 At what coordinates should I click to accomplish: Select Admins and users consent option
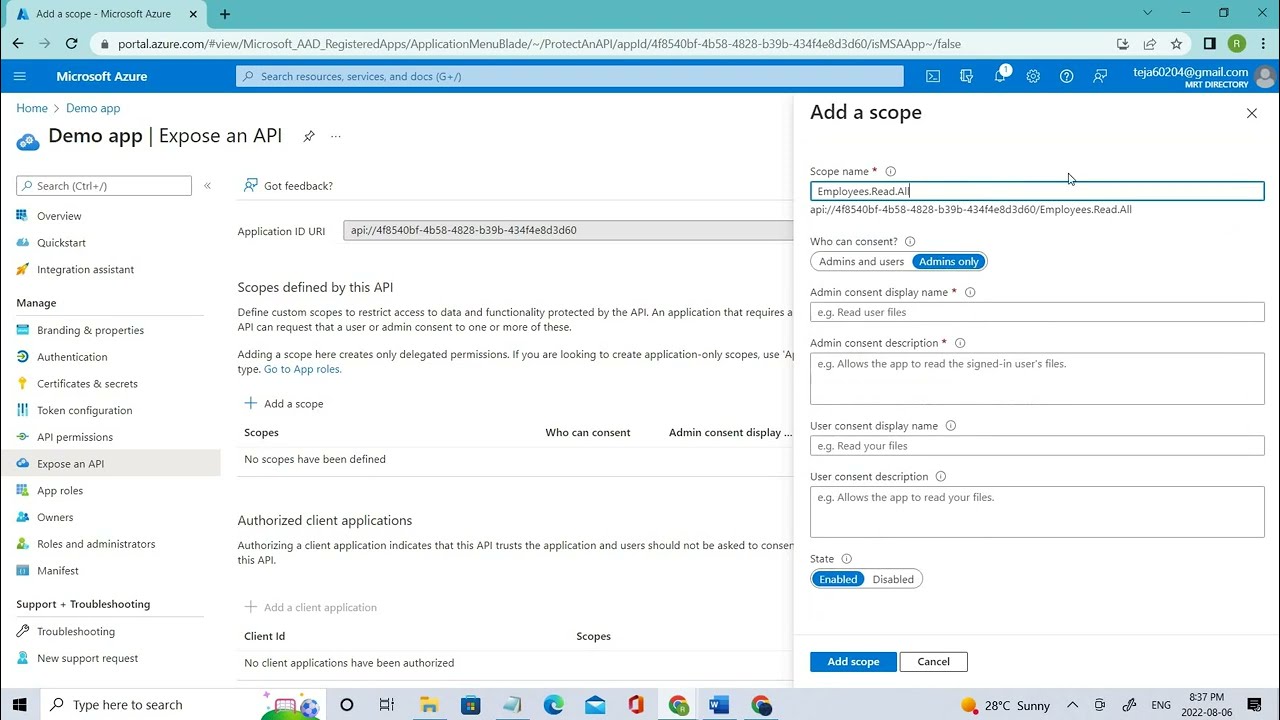(861, 261)
